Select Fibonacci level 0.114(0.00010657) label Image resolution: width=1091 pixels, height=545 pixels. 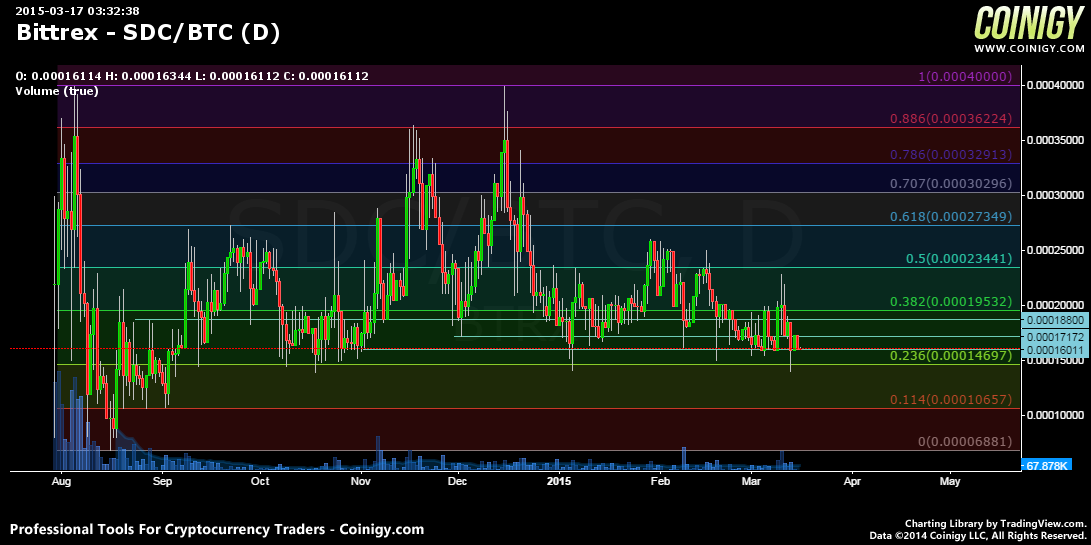951,400
